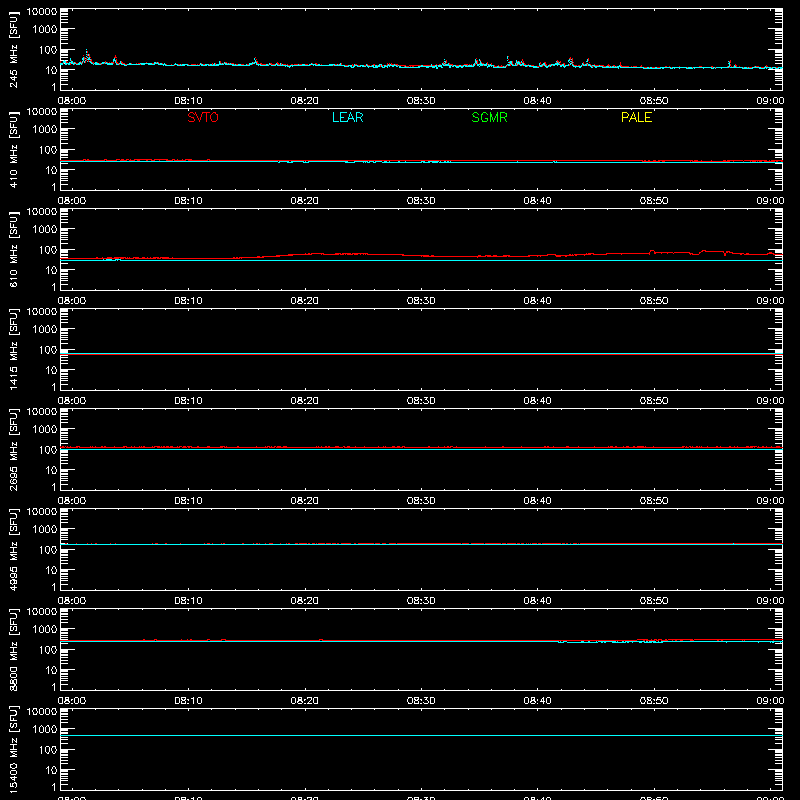Click the red SVTO trace in 610 MHz plot
Image resolution: width=800 pixels, height=800 pixels.
421,255
